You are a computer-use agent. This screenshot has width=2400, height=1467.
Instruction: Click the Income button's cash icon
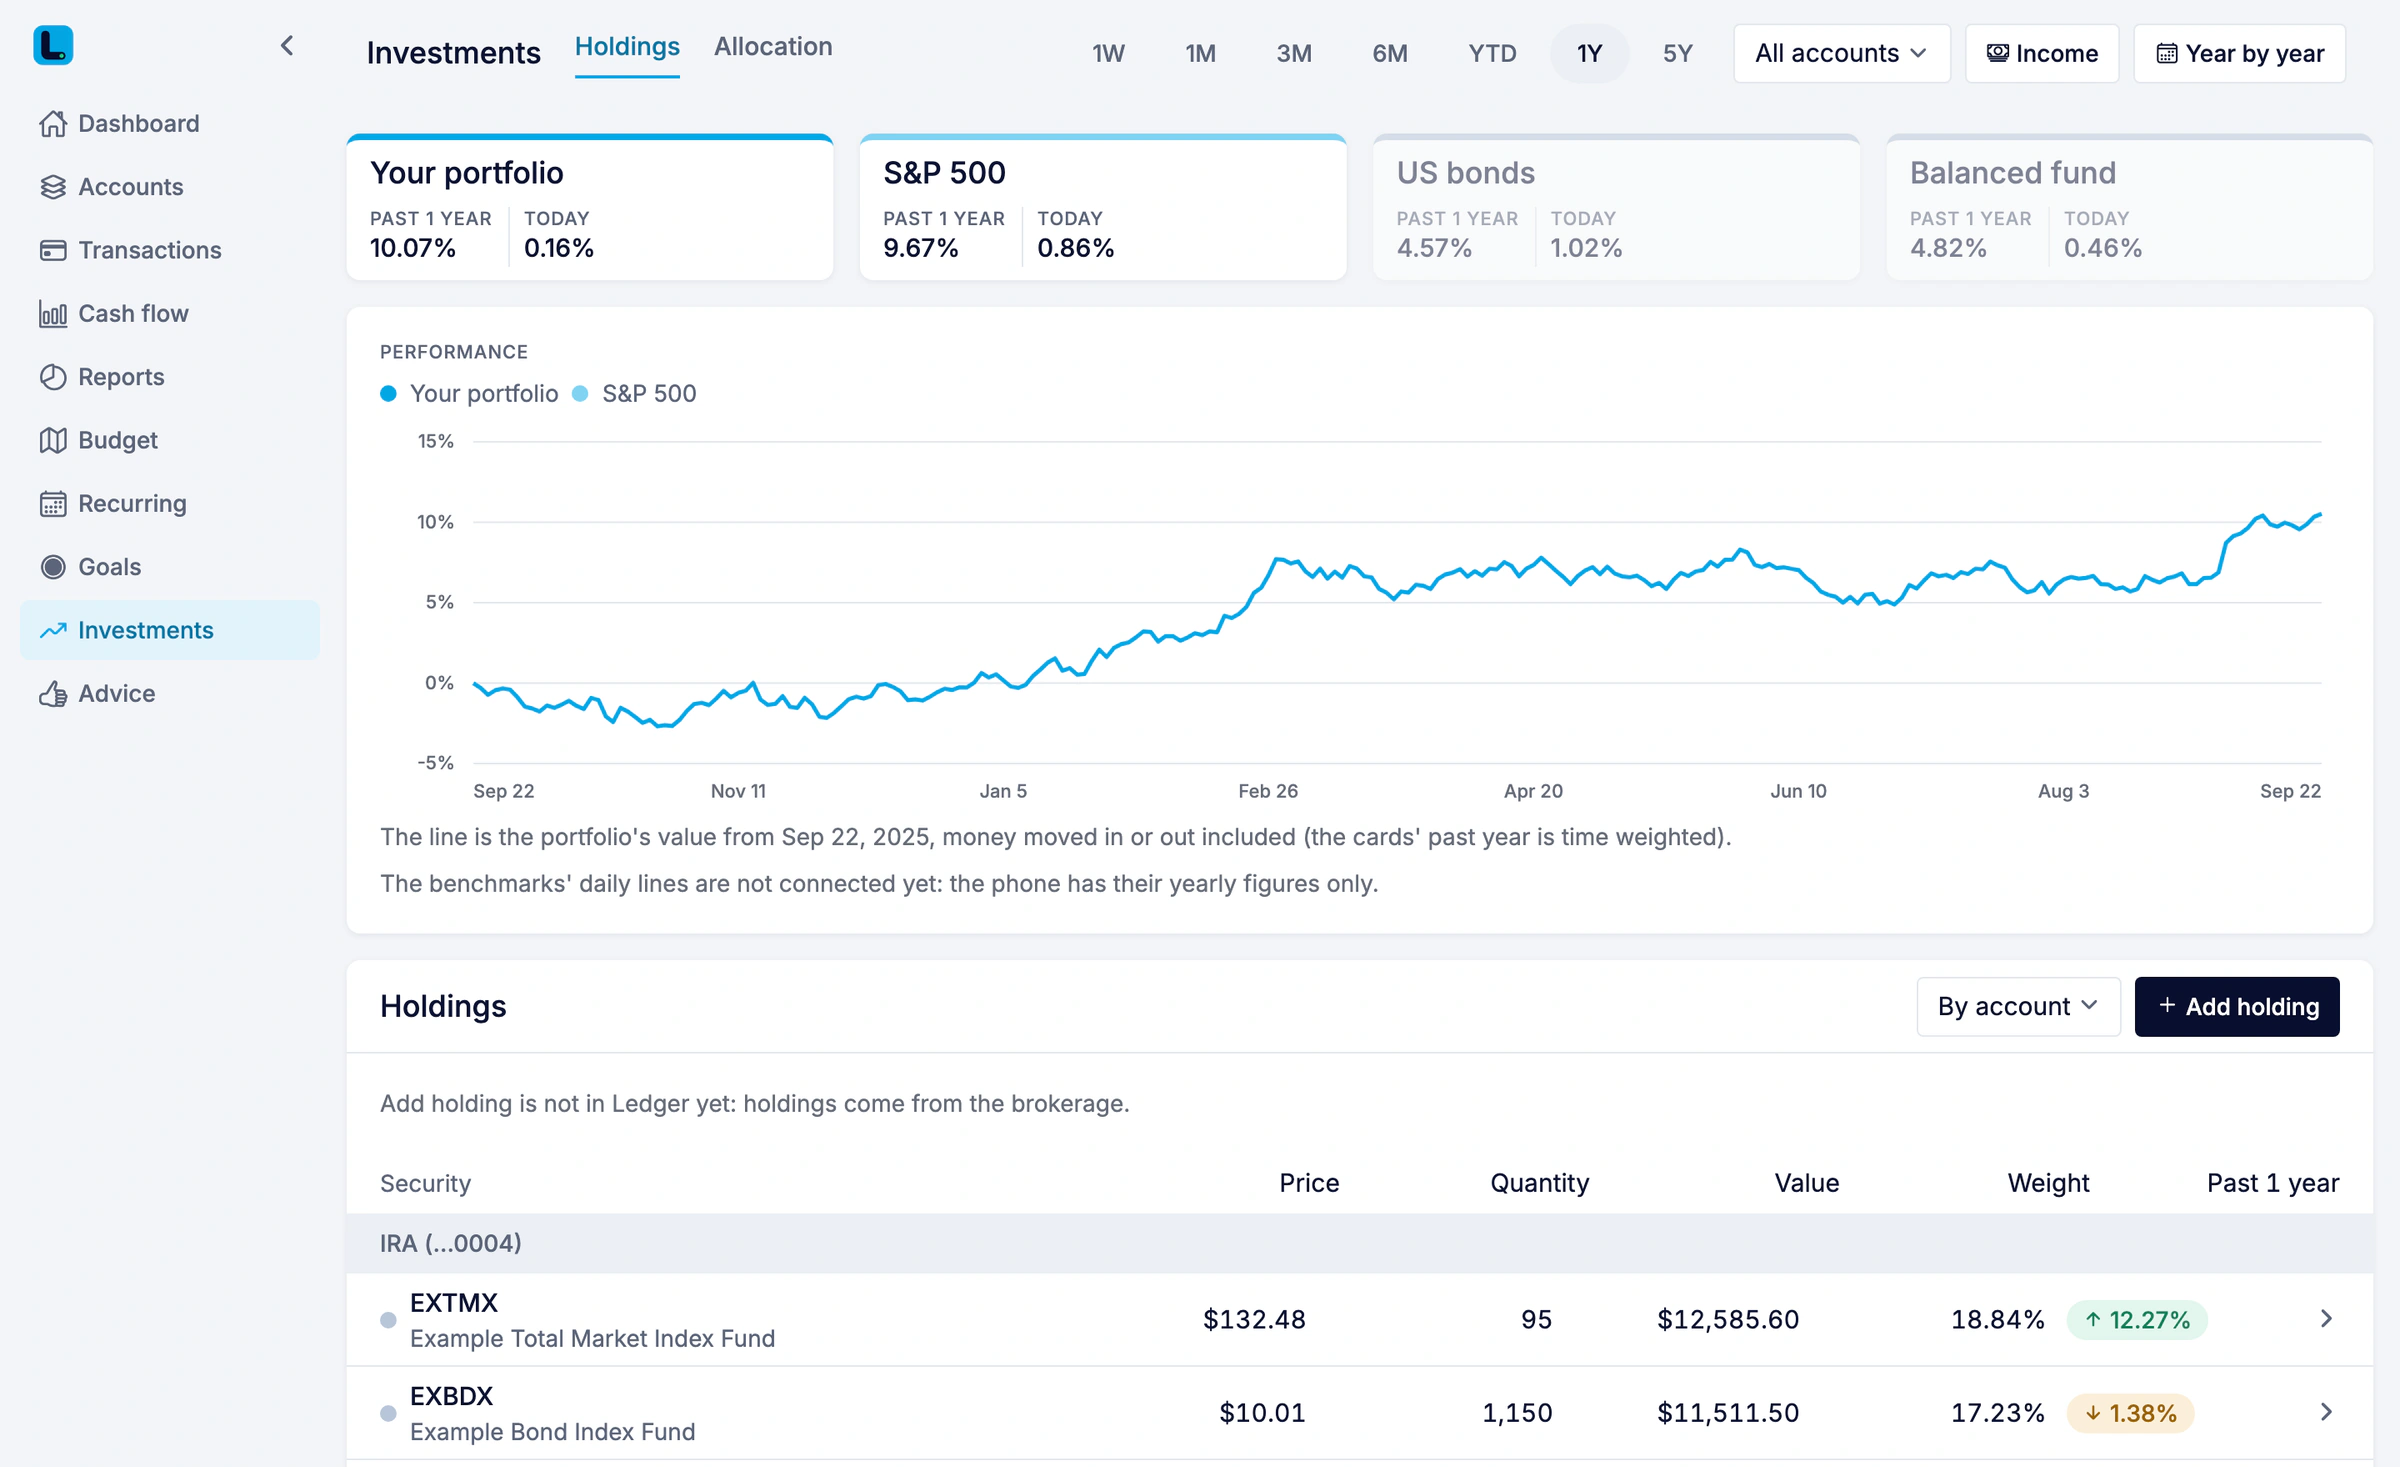[1997, 53]
